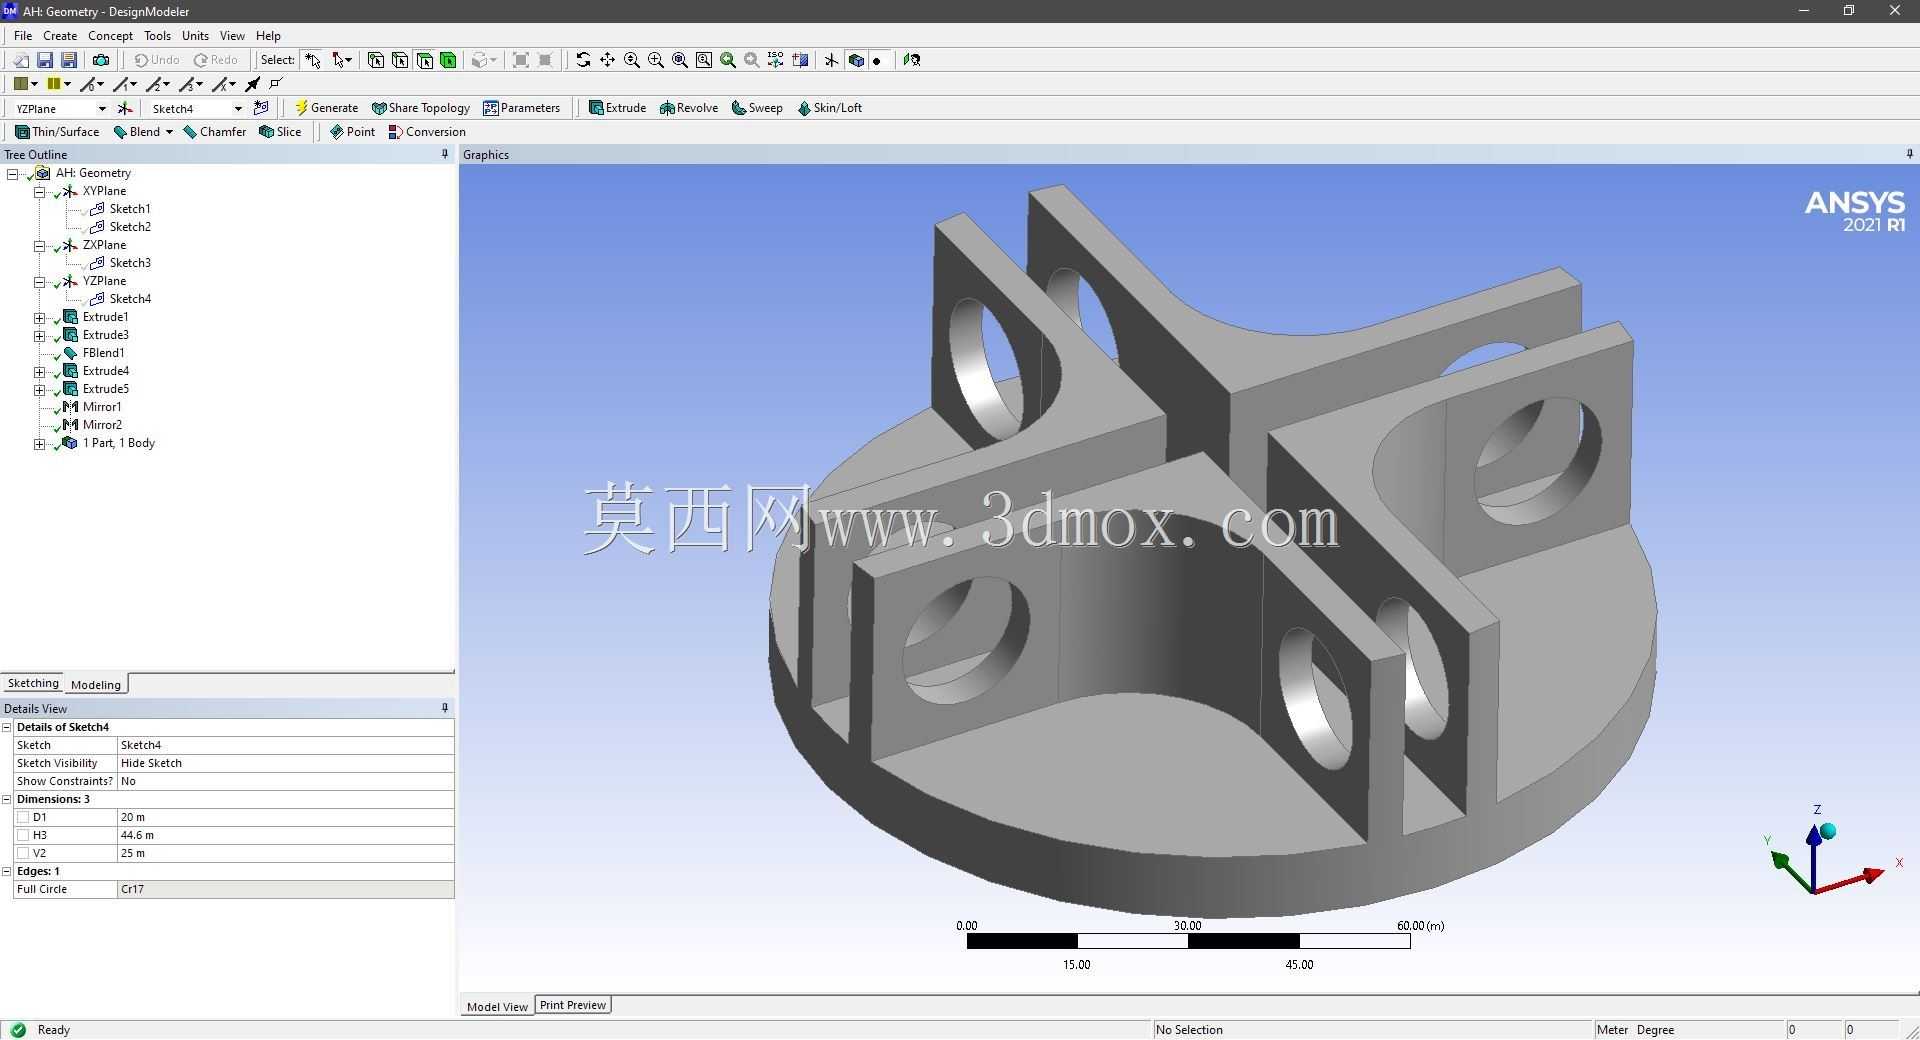Expand the Extrude1 tree node

tap(40, 317)
